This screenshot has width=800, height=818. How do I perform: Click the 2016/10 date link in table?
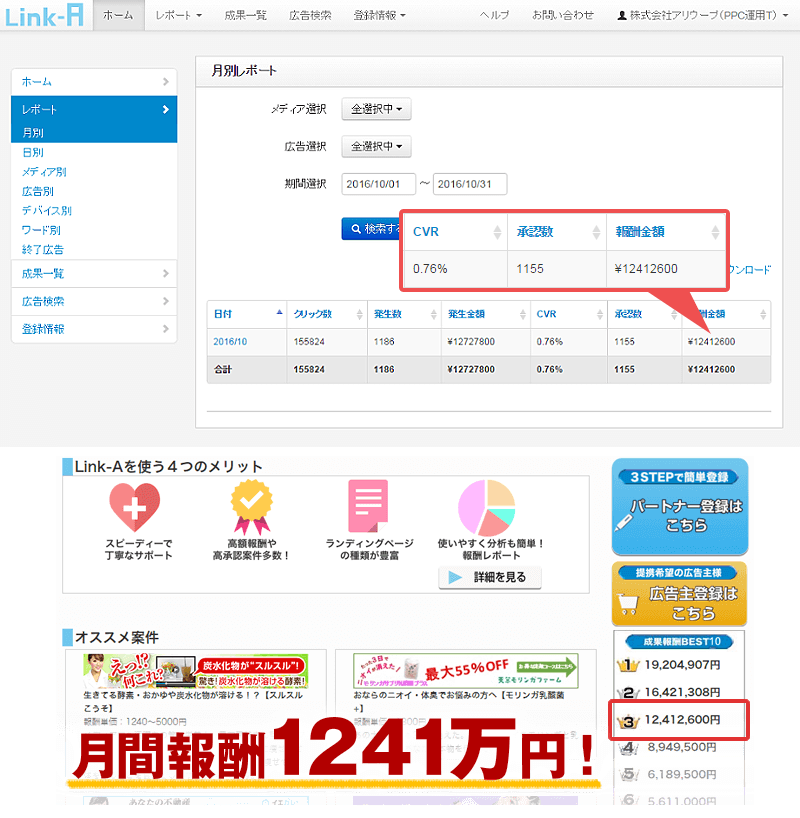pyautogui.click(x=229, y=341)
